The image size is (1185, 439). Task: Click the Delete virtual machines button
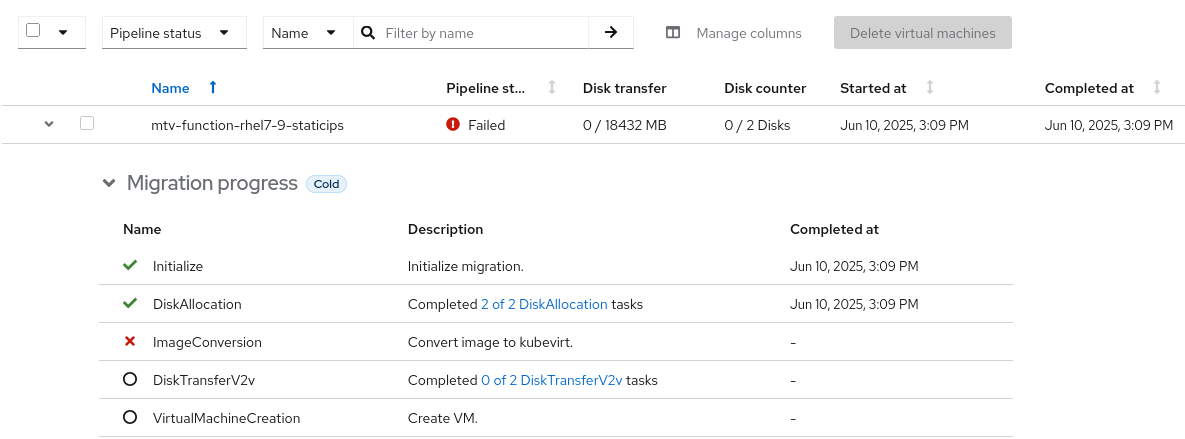[x=922, y=33]
